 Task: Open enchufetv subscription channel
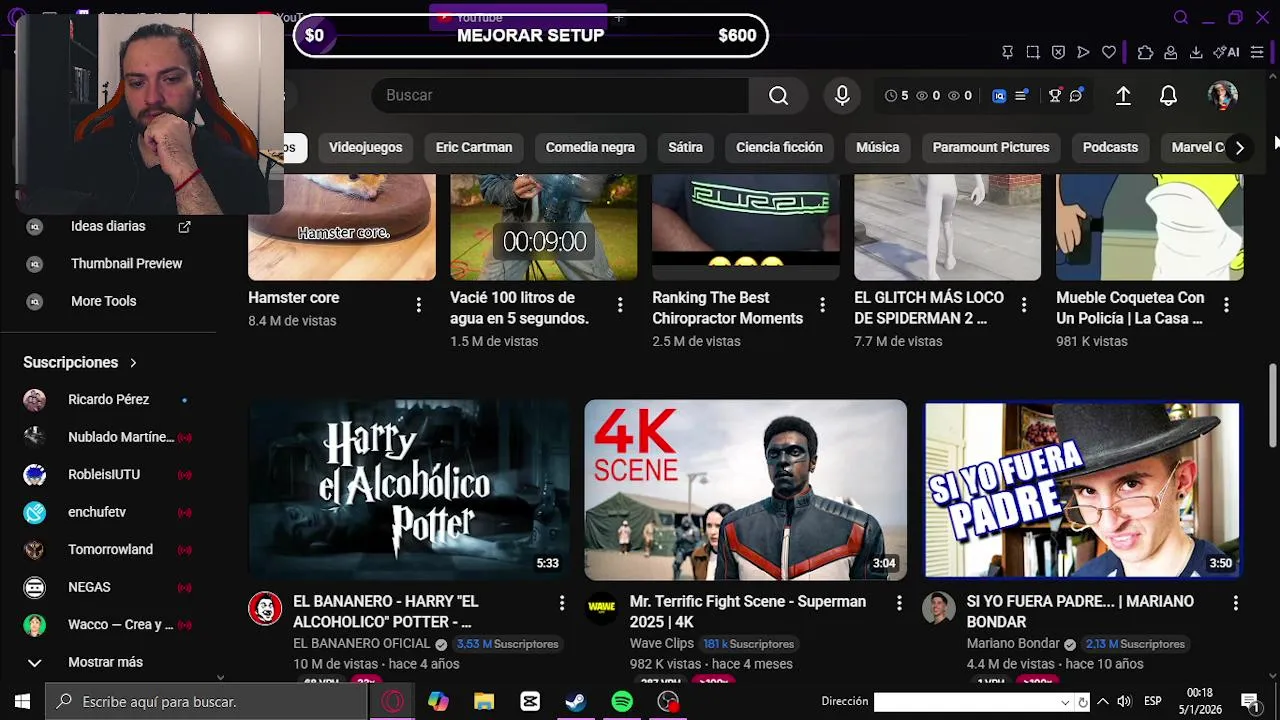click(97, 512)
